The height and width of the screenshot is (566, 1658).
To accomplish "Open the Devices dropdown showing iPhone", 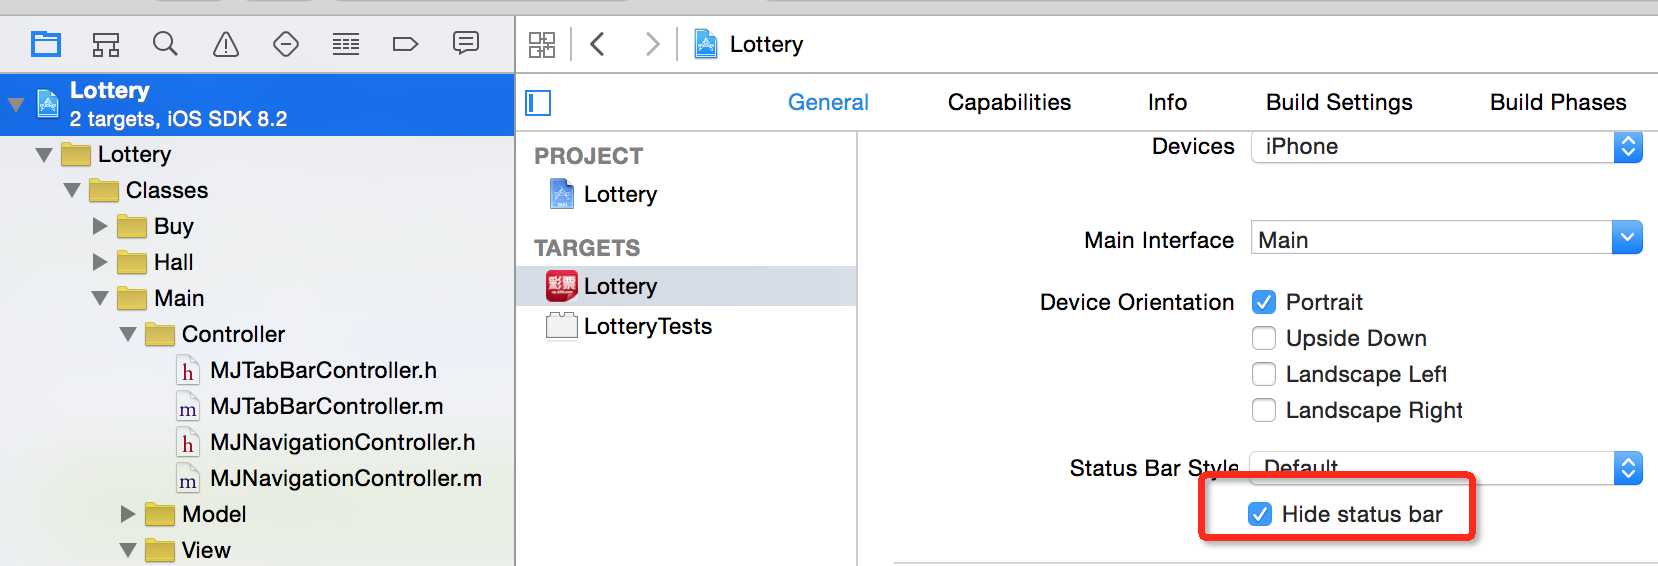I will coord(1446,147).
